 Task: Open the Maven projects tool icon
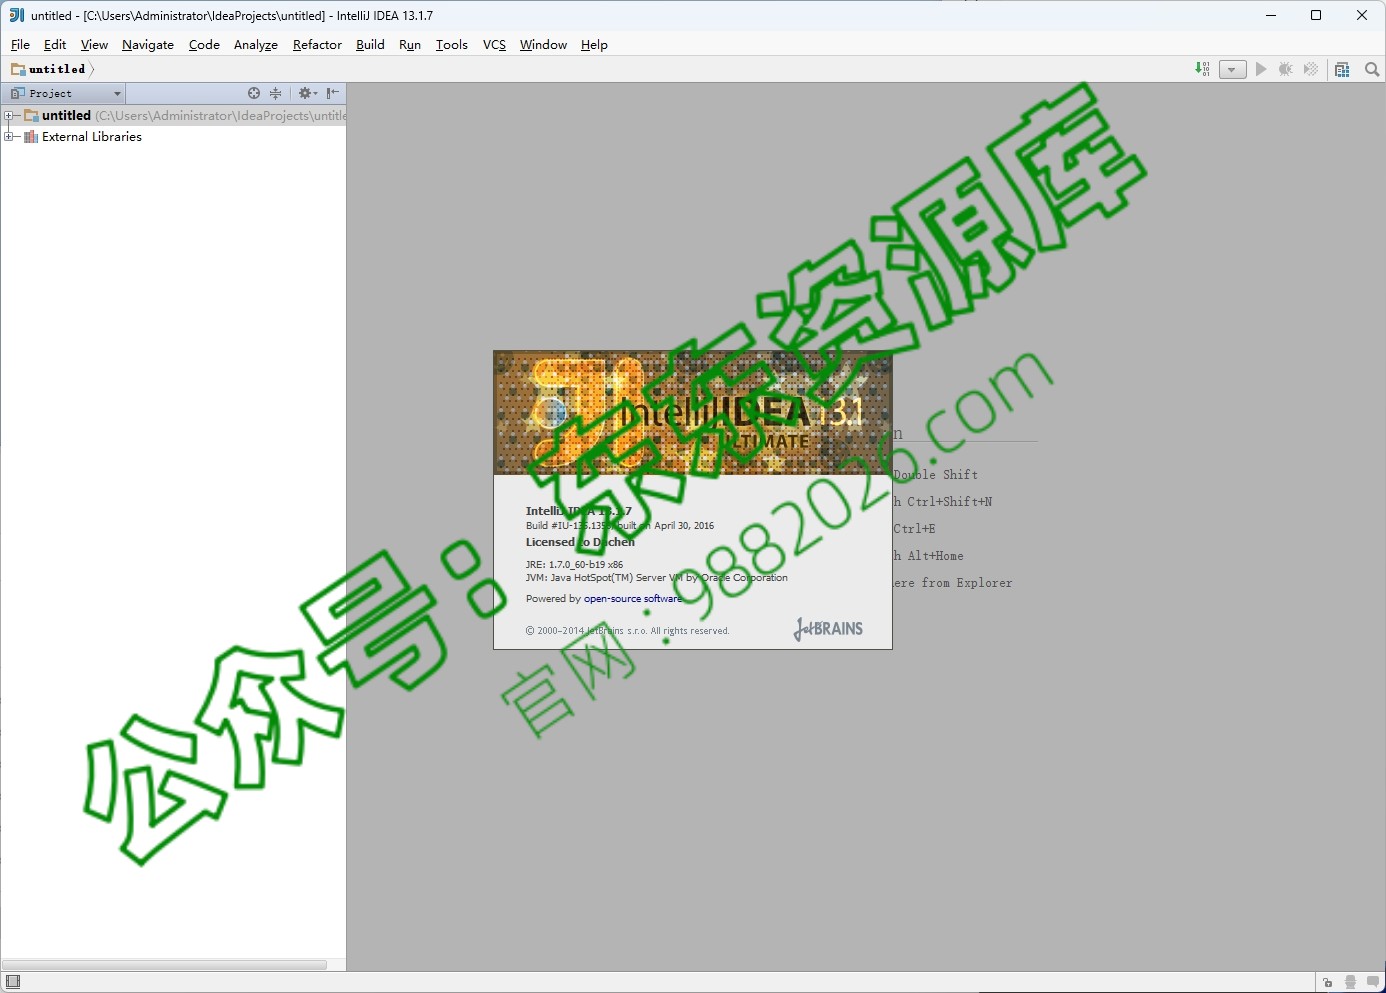pos(1343,69)
